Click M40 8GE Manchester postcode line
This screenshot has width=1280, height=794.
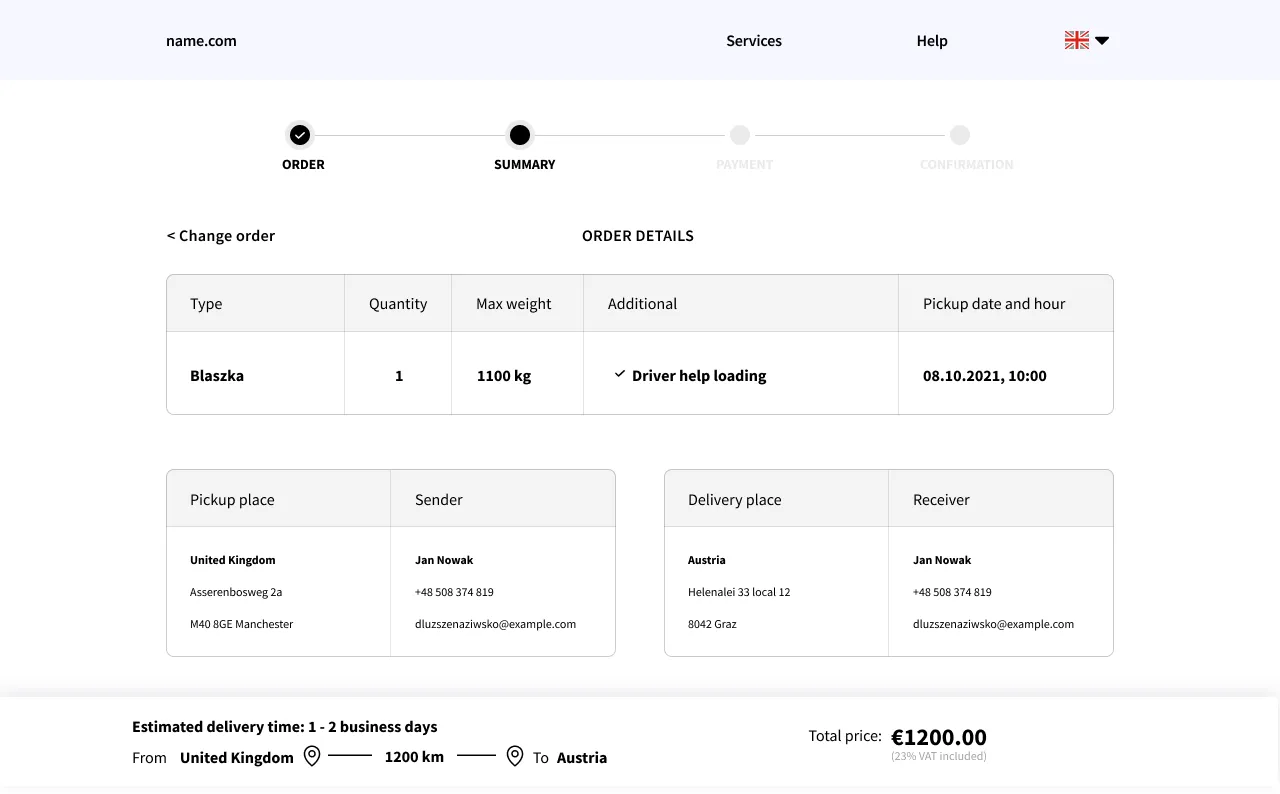point(242,624)
